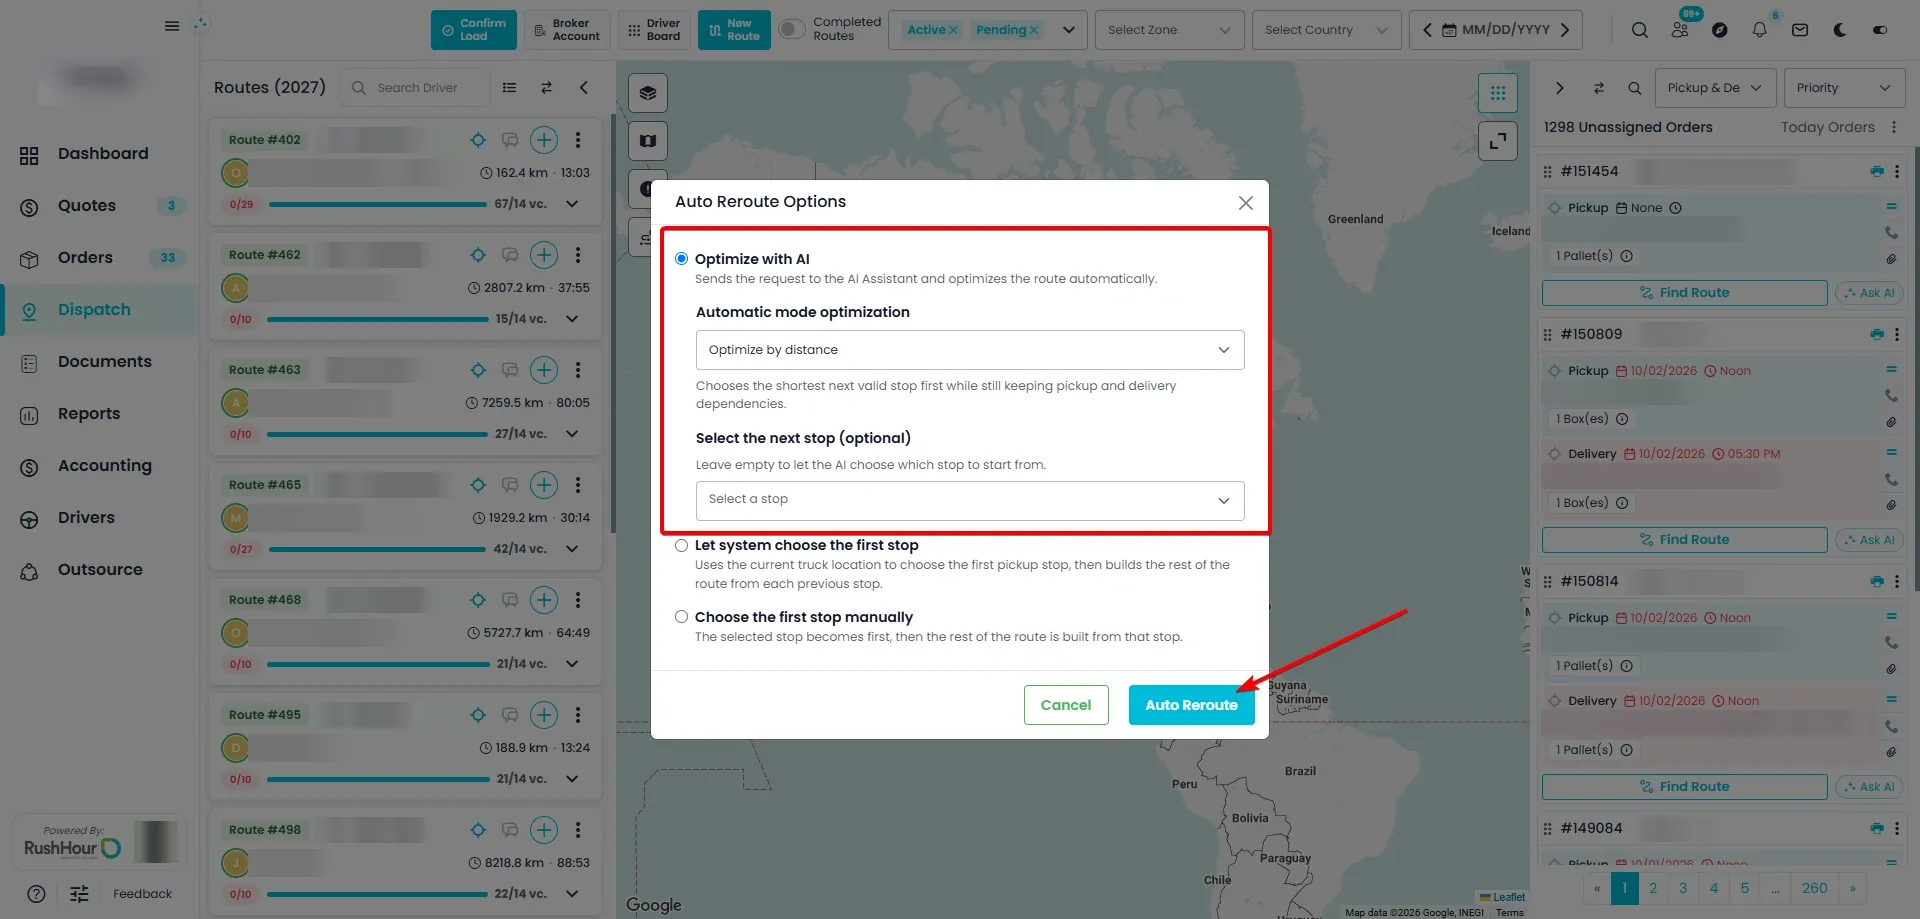
Task: Open the Automatic mode optimization dropdown
Action: 970,350
